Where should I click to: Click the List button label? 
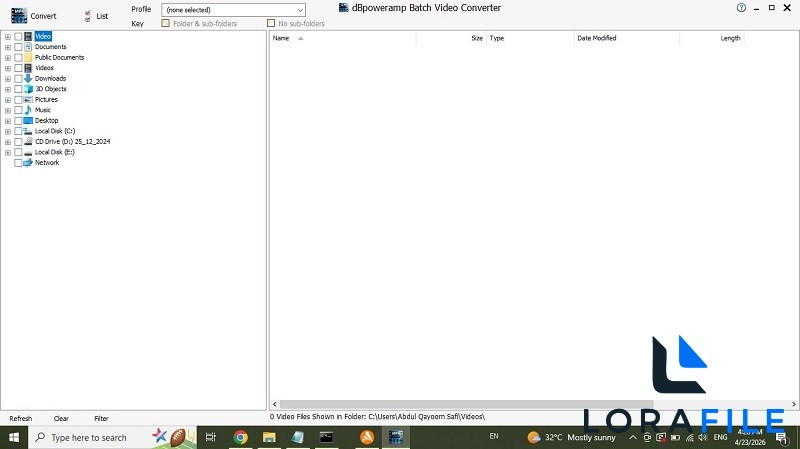click(102, 16)
